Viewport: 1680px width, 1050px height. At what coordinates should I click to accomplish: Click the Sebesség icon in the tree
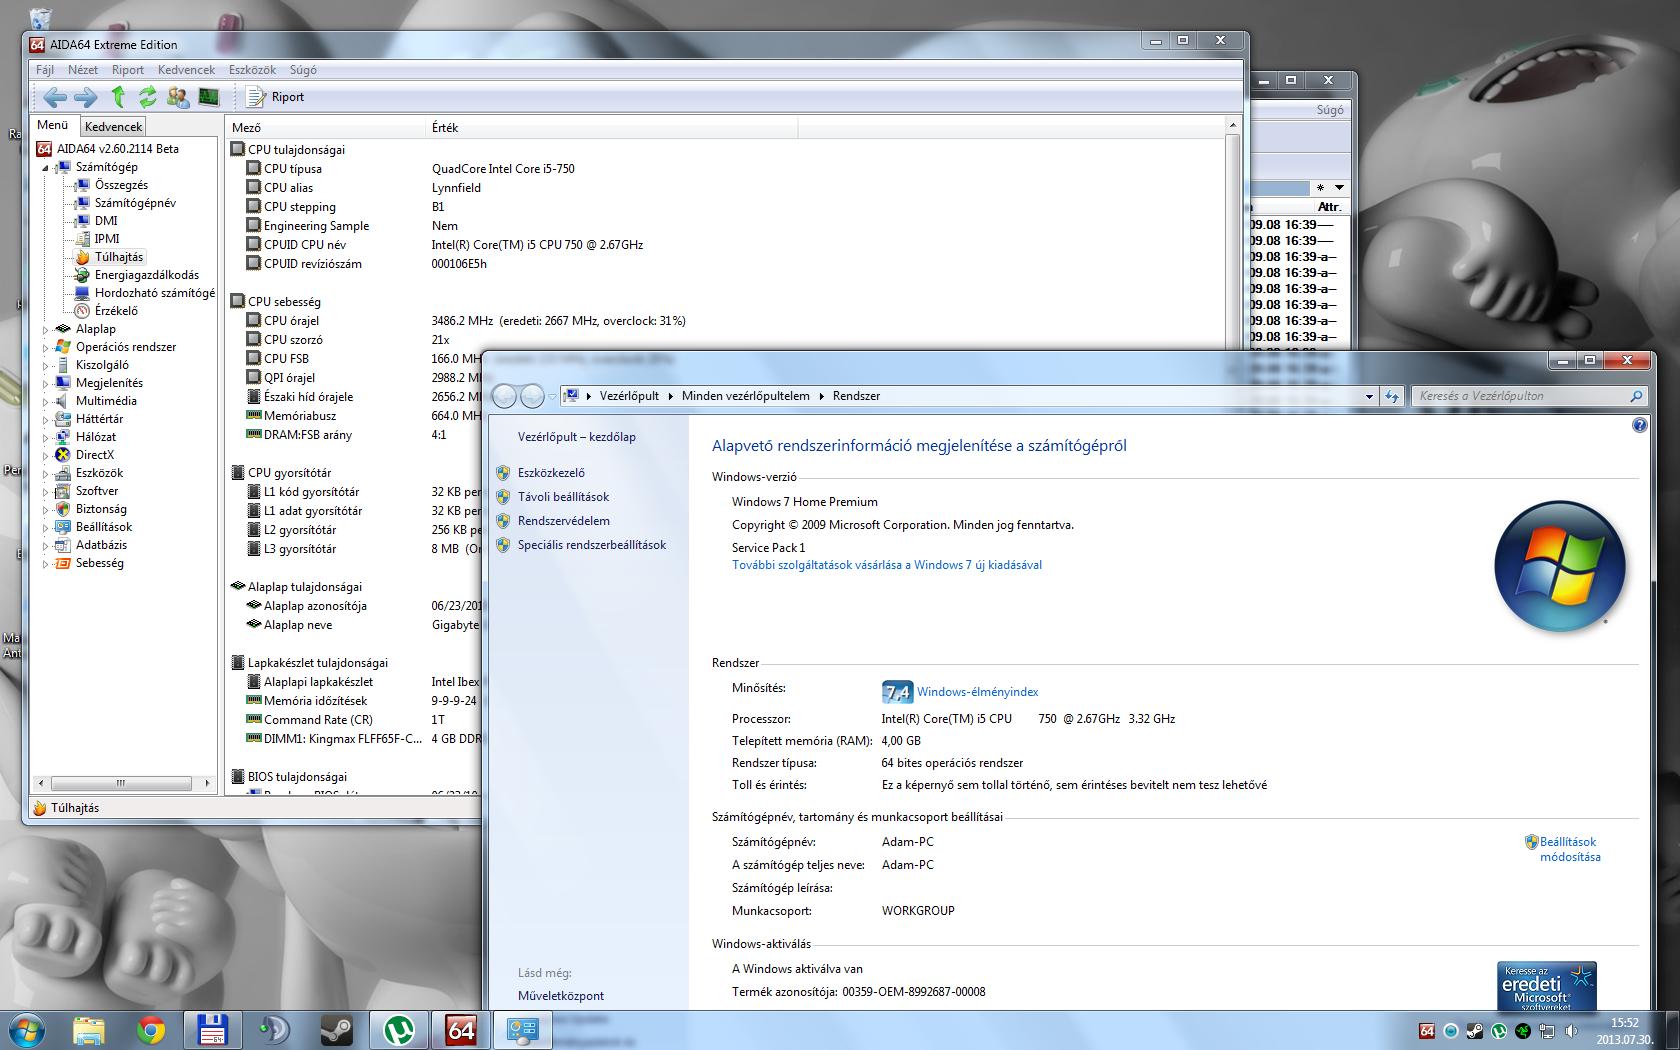click(62, 563)
